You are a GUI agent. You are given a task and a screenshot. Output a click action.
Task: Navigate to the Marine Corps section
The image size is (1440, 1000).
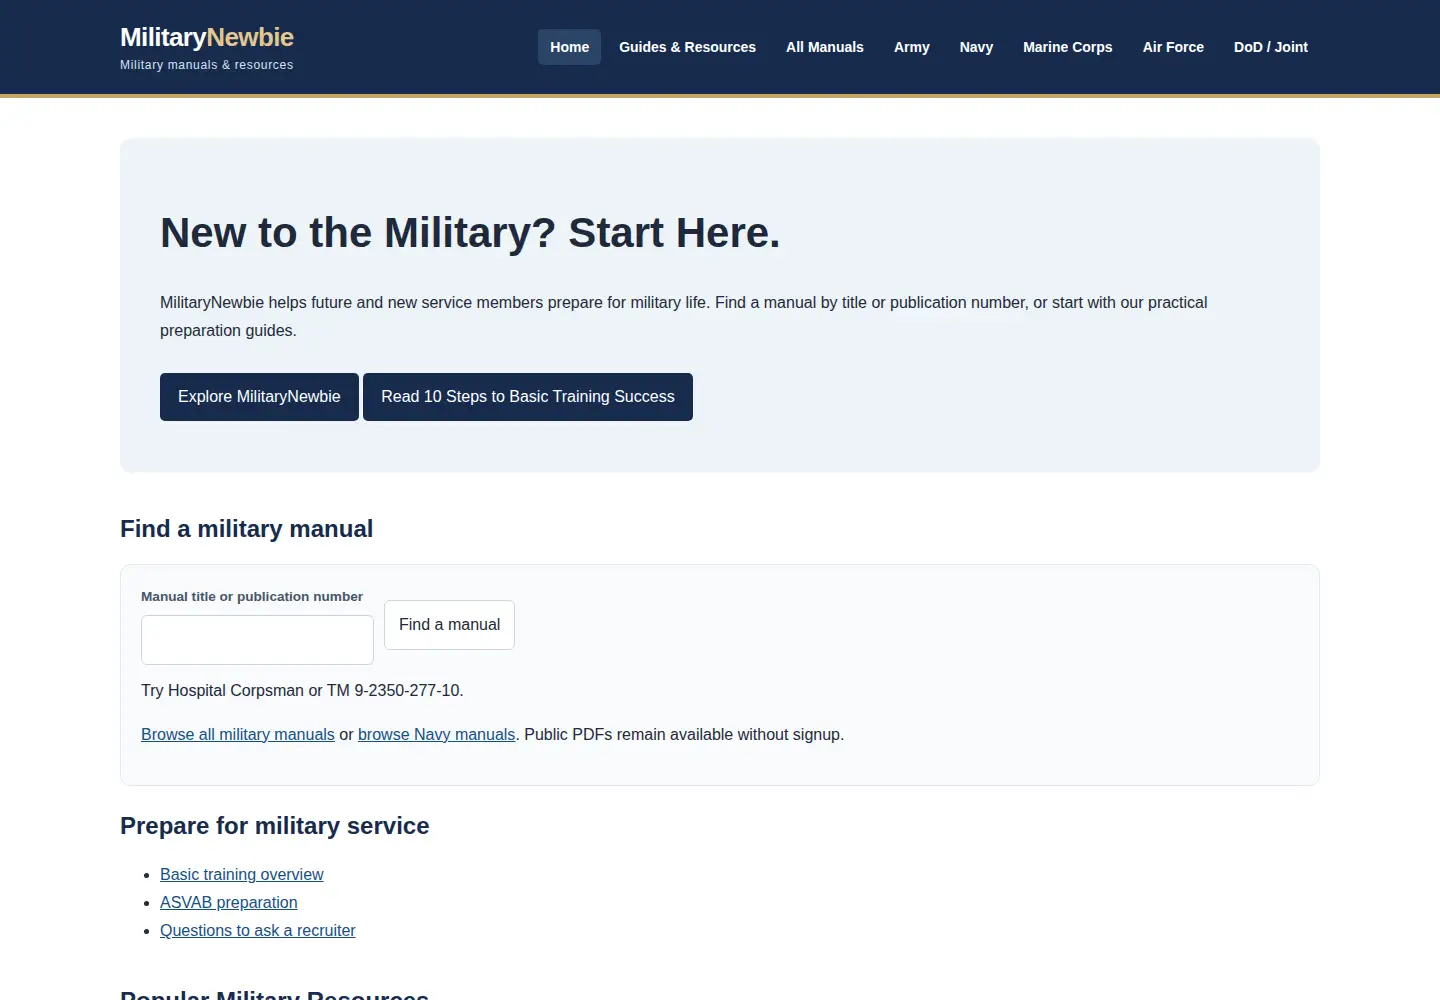1068,47
